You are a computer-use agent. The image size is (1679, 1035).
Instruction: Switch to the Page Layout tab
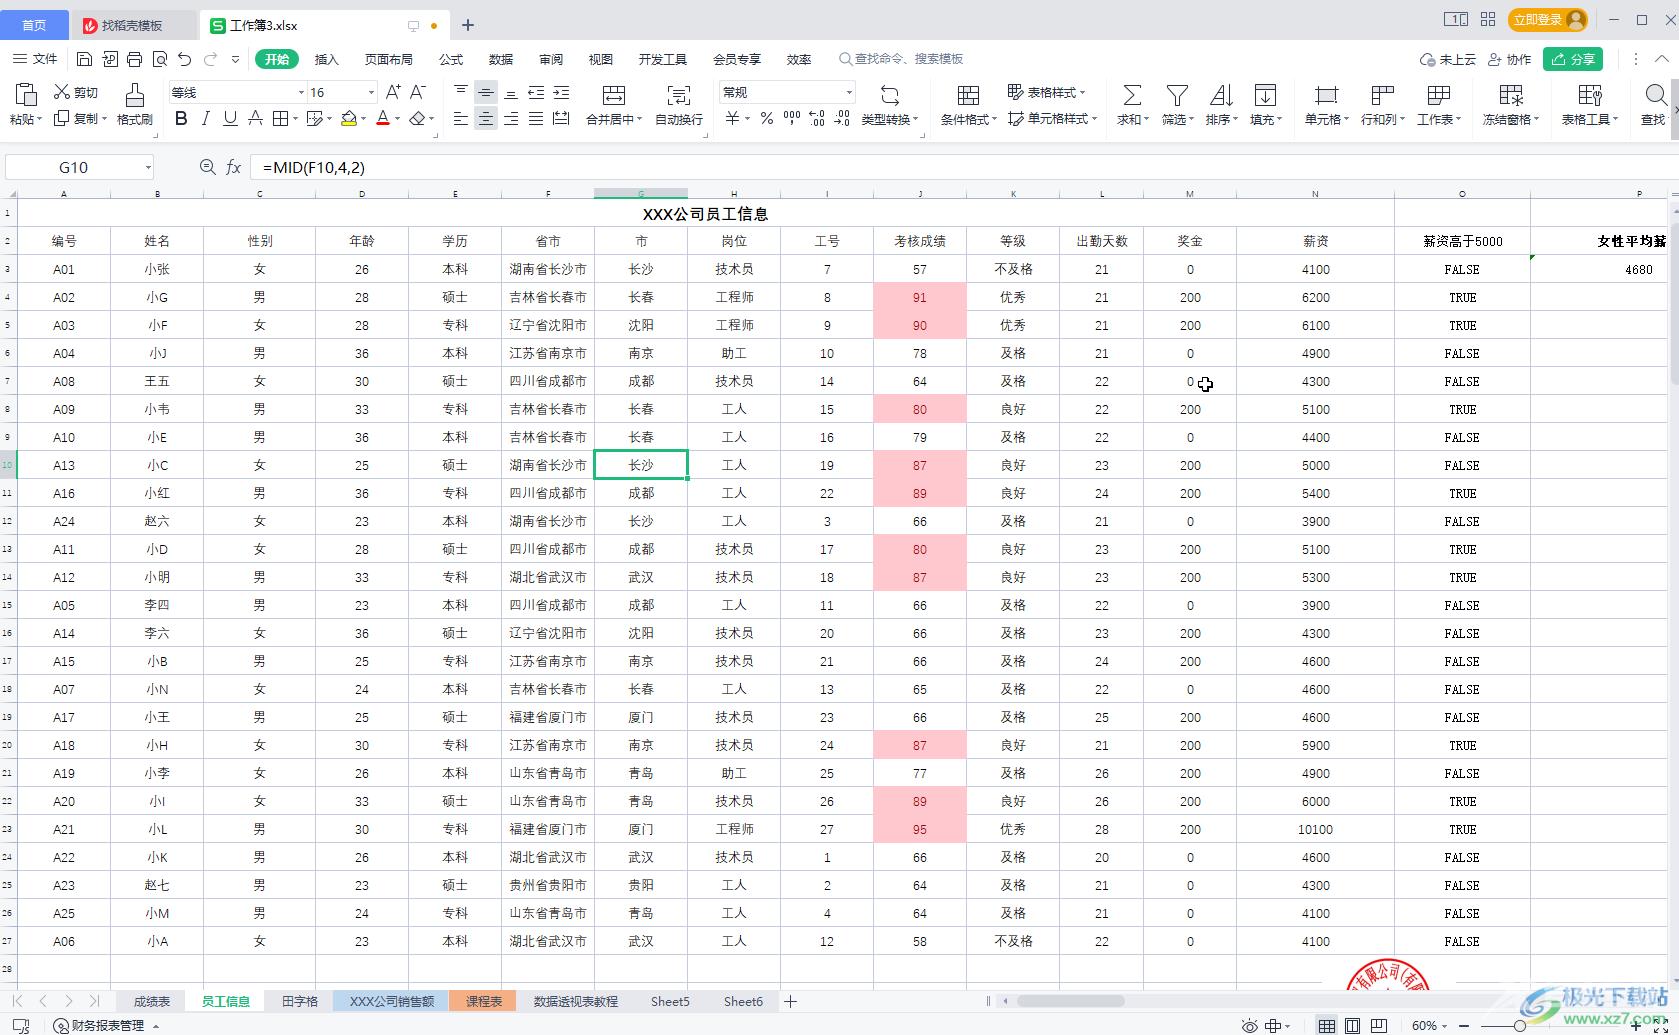click(x=388, y=59)
